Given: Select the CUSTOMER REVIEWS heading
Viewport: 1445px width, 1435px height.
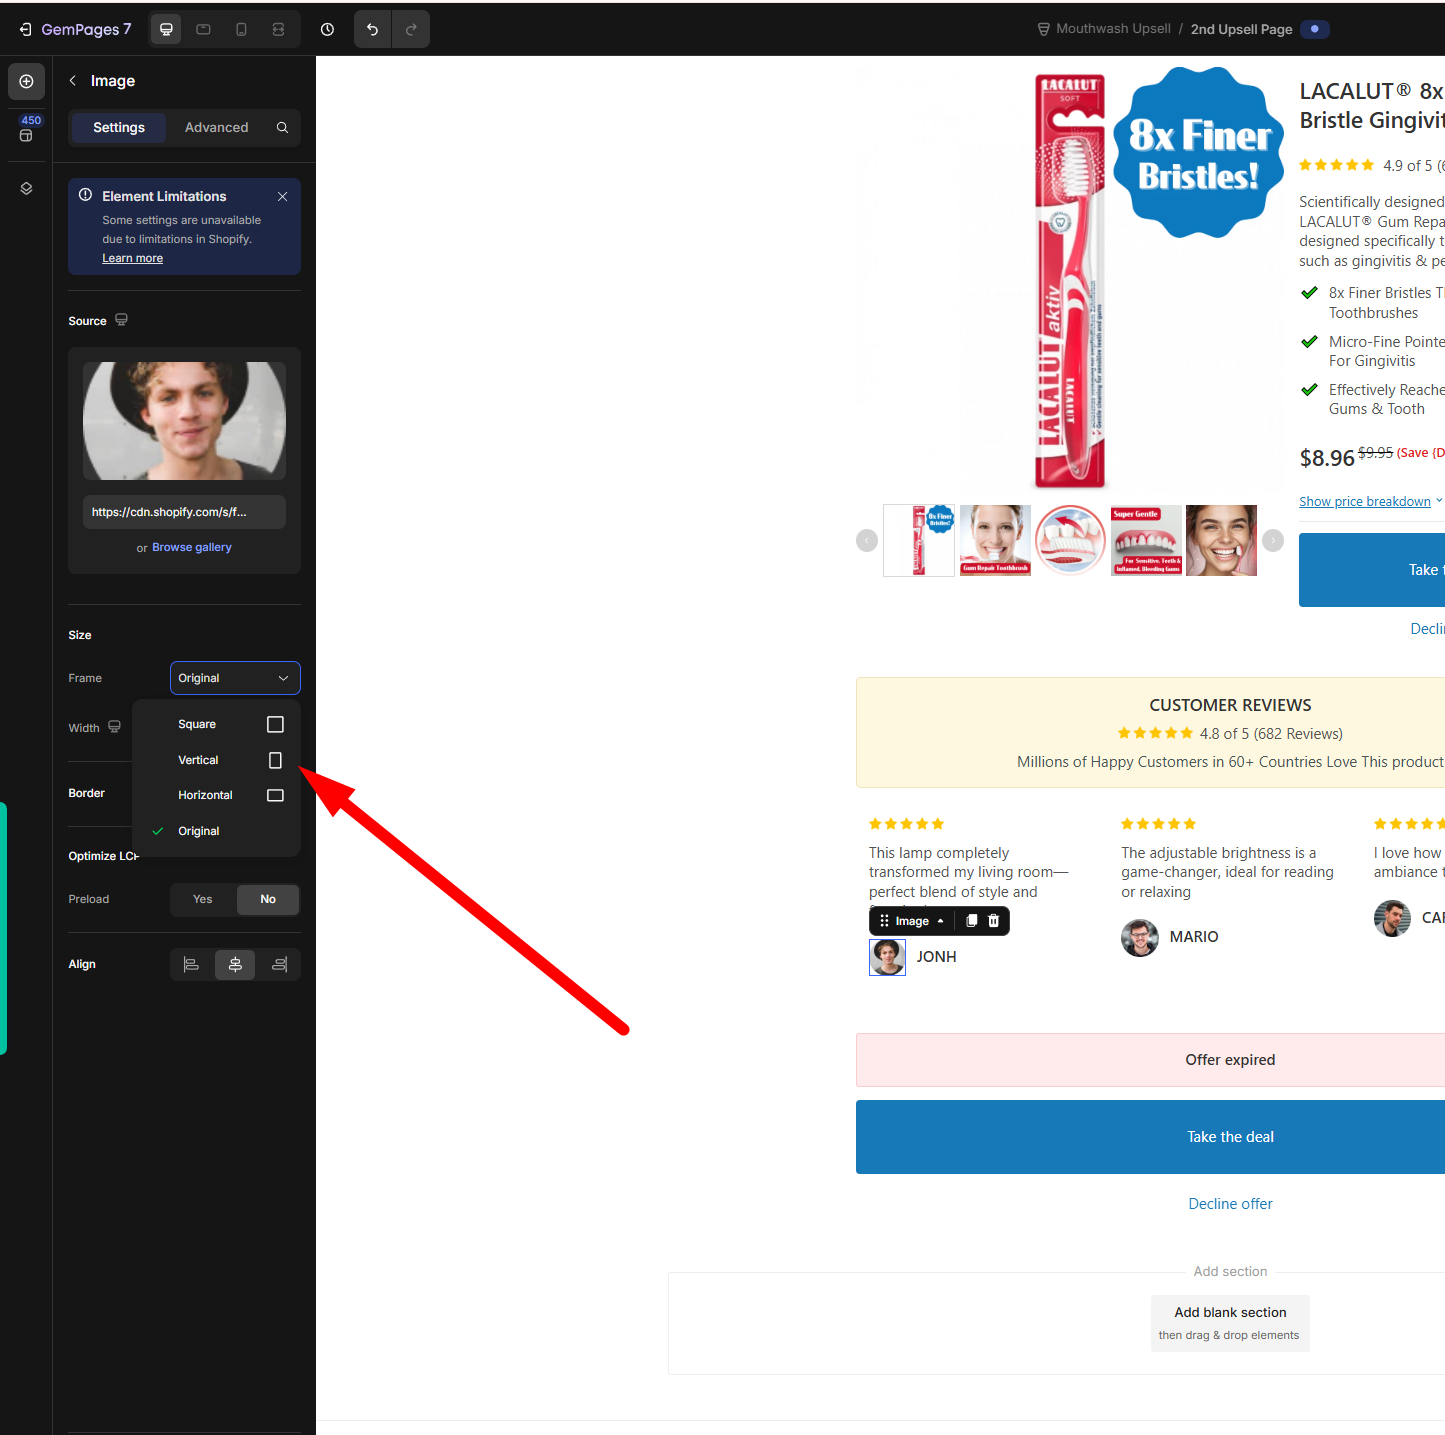Looking at the screenshot, I should pos(1230,705).
